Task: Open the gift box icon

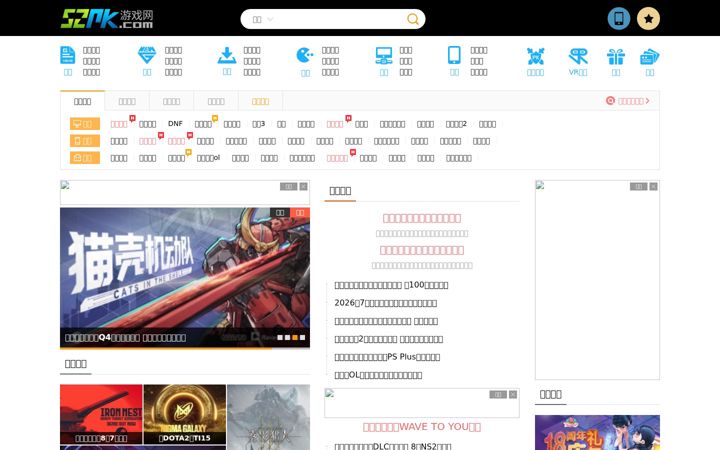Action: click(x=616, y=56)
